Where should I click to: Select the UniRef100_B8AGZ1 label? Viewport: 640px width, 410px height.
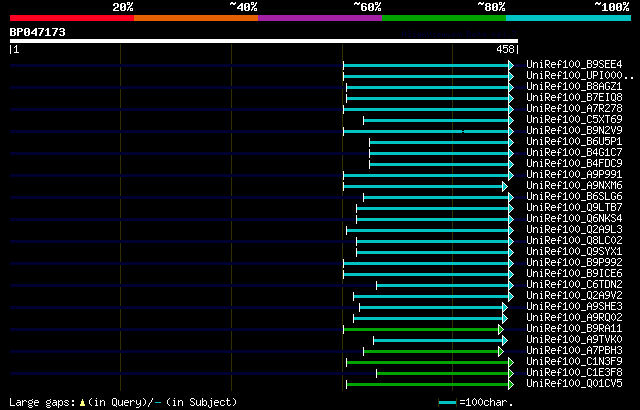pos(574,86)
